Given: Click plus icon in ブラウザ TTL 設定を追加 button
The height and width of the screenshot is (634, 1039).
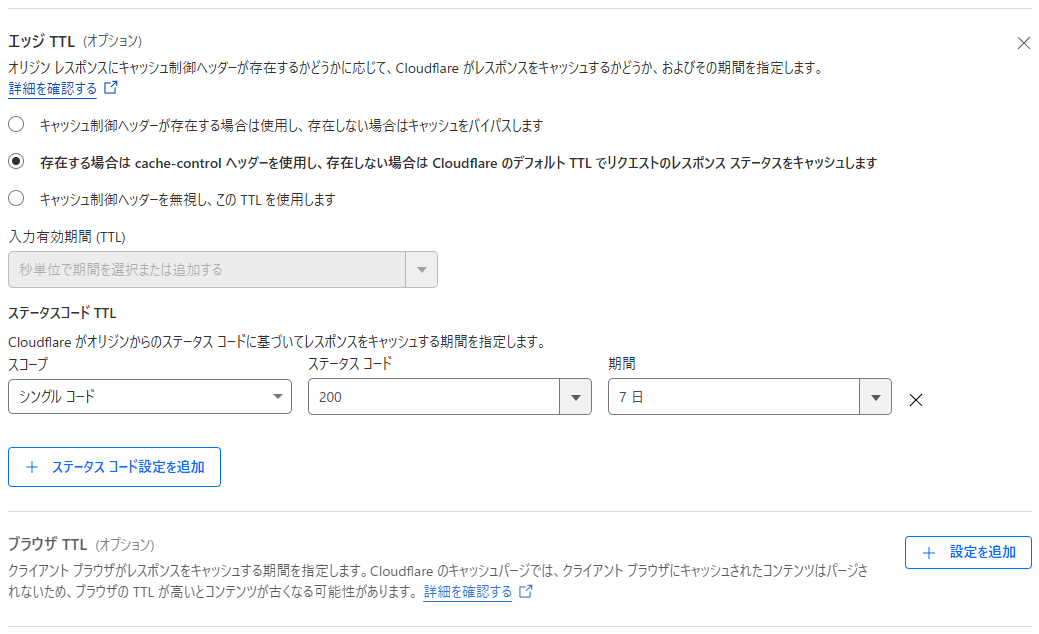Looking at the screenshot, I should [x=929, y=552].
